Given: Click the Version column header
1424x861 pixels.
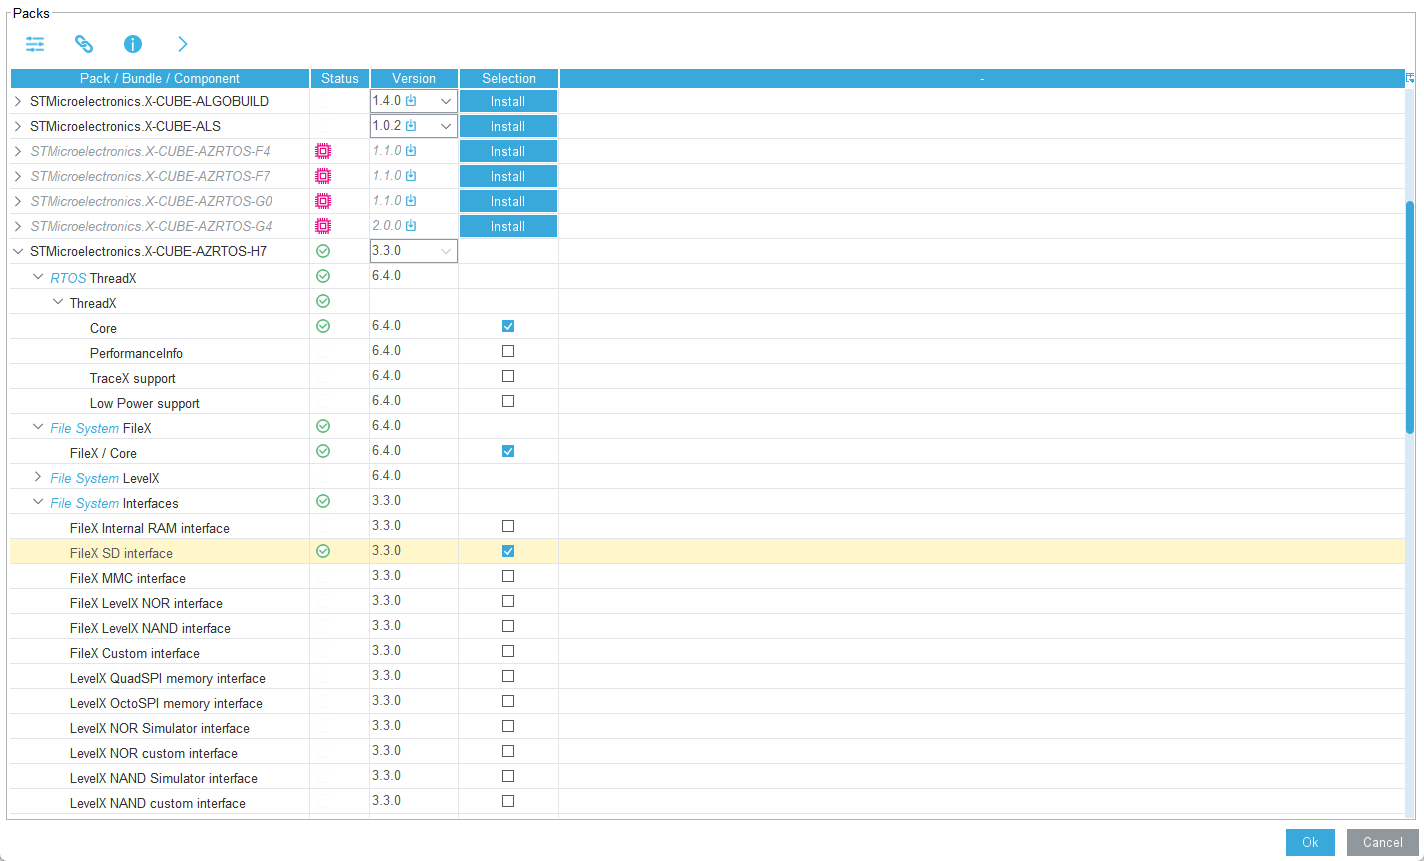Looking at the screenshot, I should (x=414, y=78).
